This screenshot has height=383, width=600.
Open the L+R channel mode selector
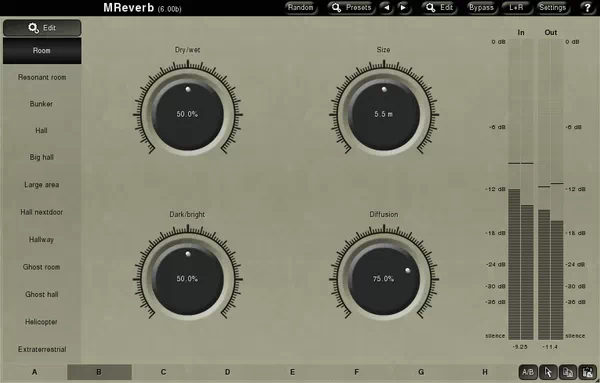tap(516, 8)
